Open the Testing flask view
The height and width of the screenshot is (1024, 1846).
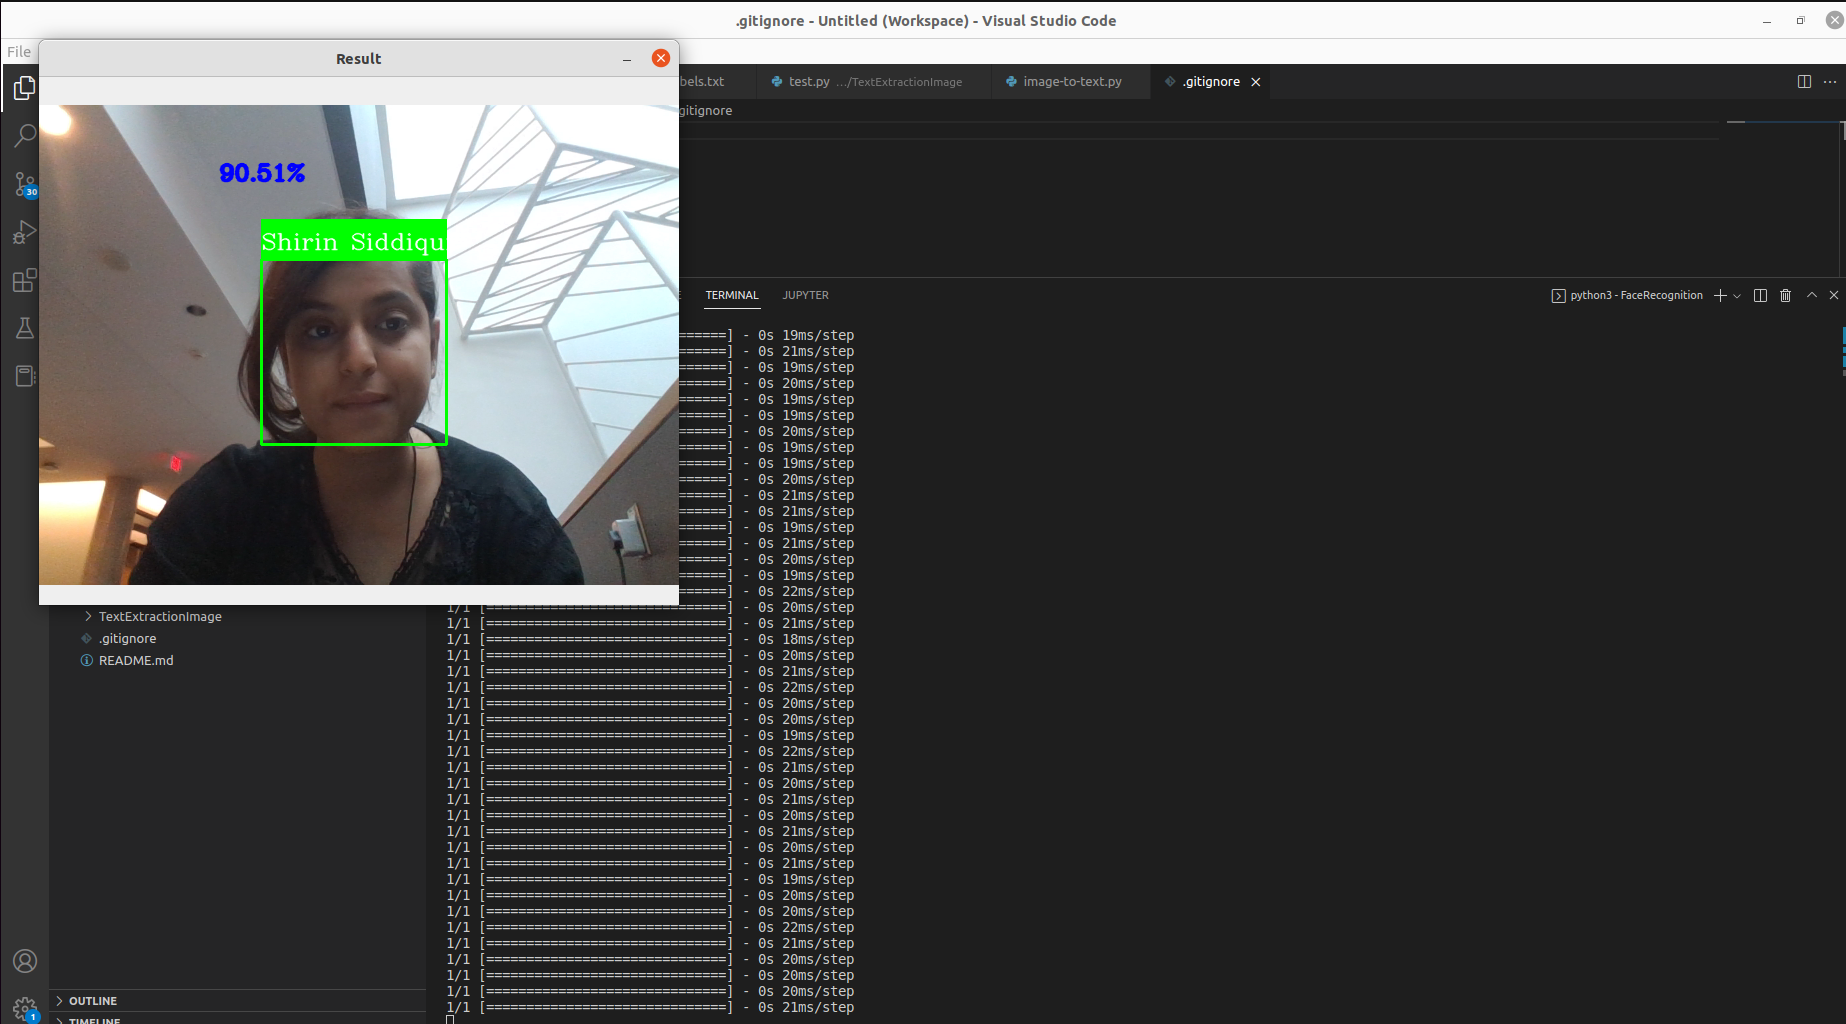point(24,328)
